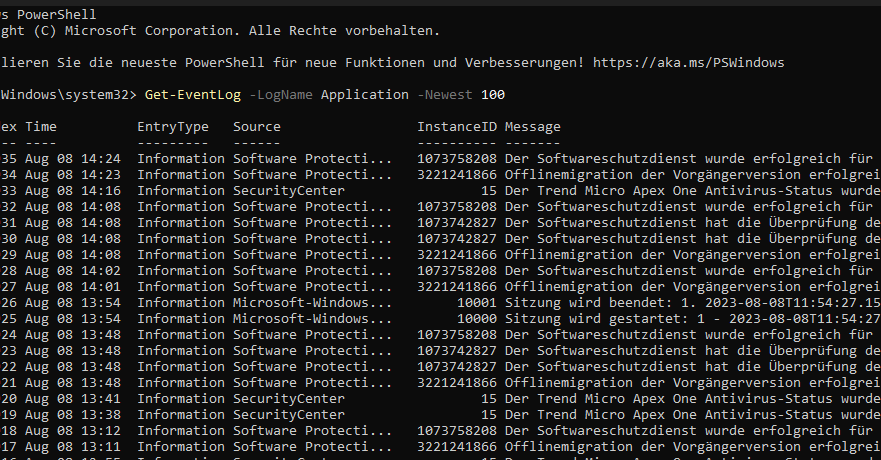The width and height of the screenshot is (881, 460).
Task: Open the https://aka.ms/PSWindows link
Action: [x=688, y=63]
